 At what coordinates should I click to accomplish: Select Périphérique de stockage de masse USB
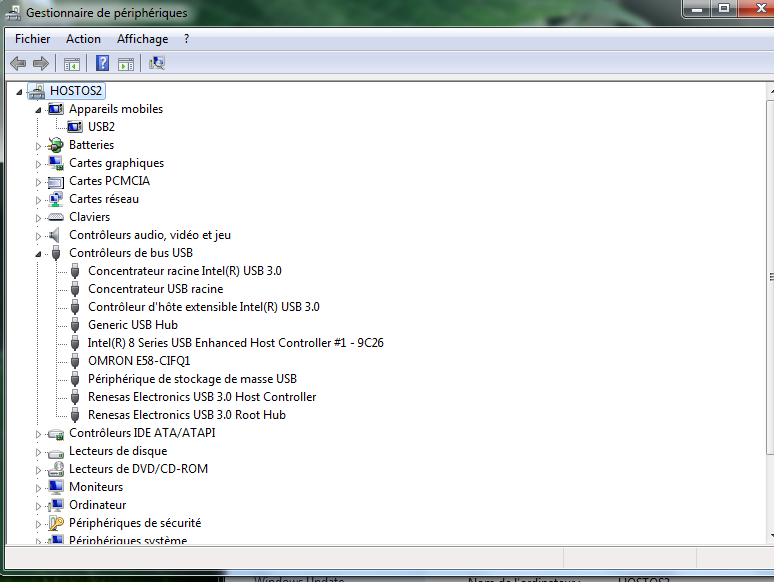(193, 379)
